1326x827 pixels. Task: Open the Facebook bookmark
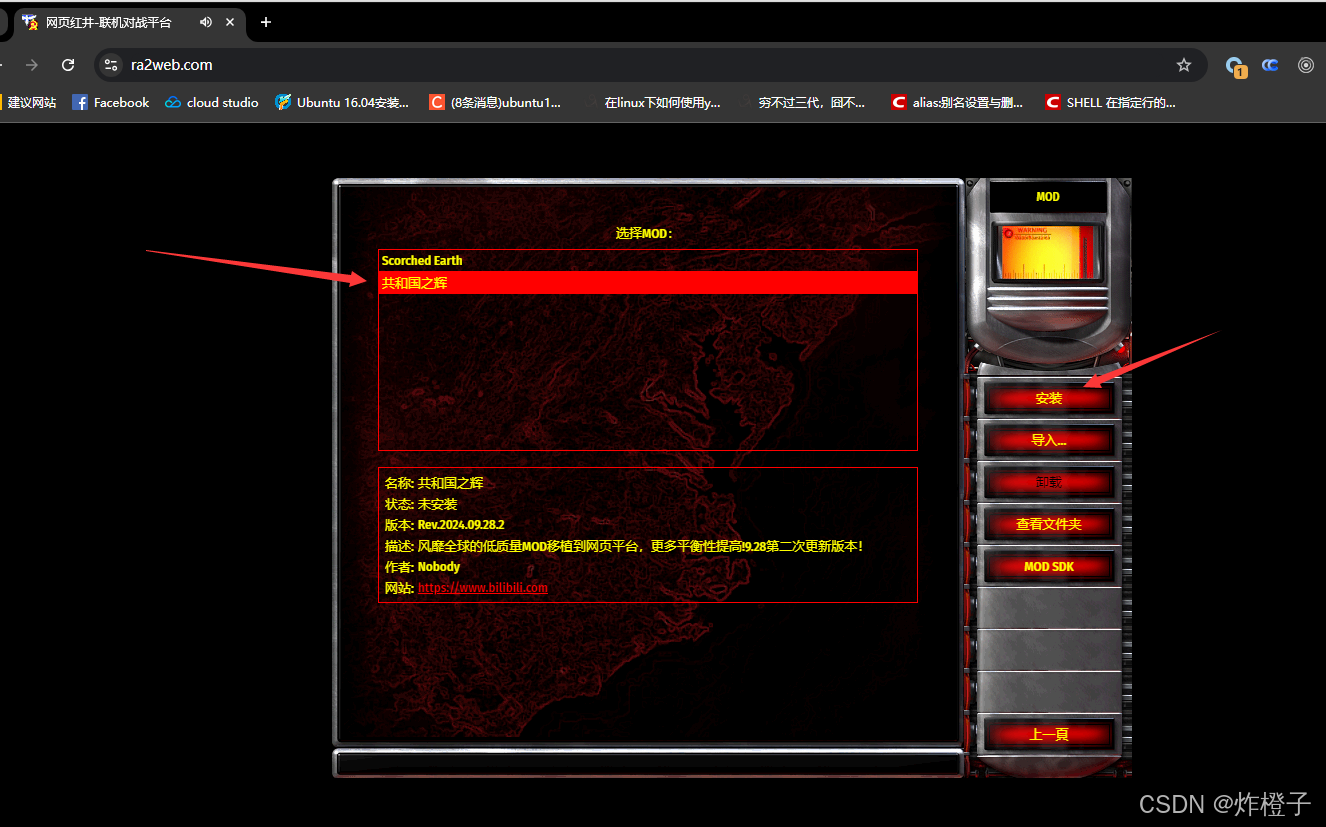pyautogui.click(x=111, y=102)
